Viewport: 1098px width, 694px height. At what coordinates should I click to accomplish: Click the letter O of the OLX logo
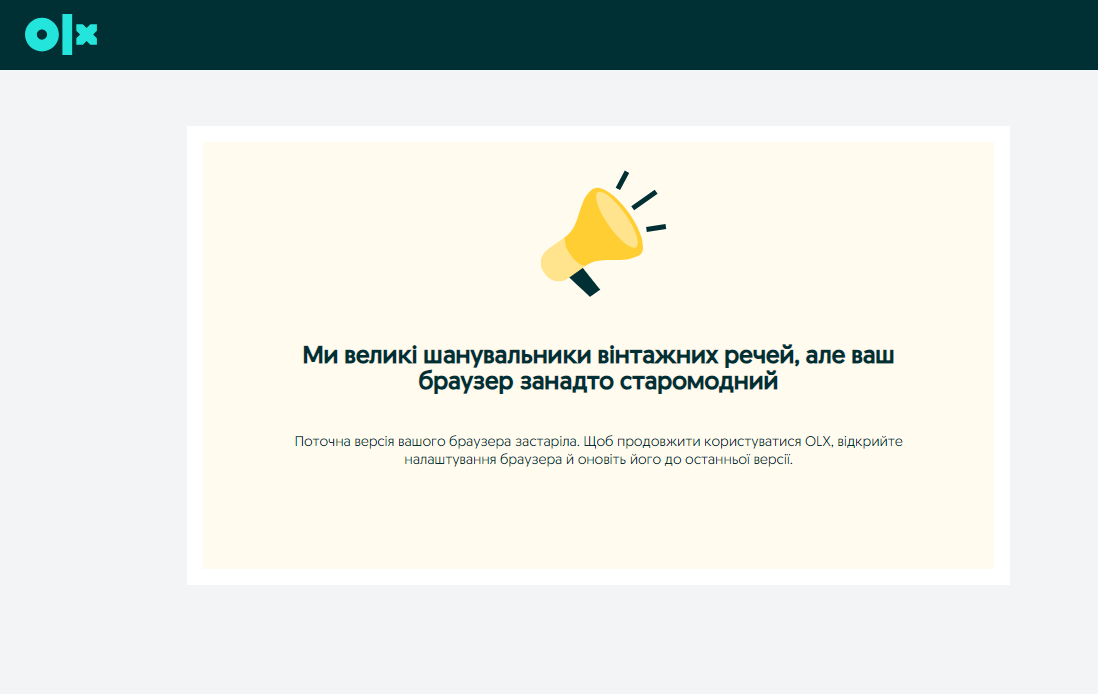pos(41,35)
